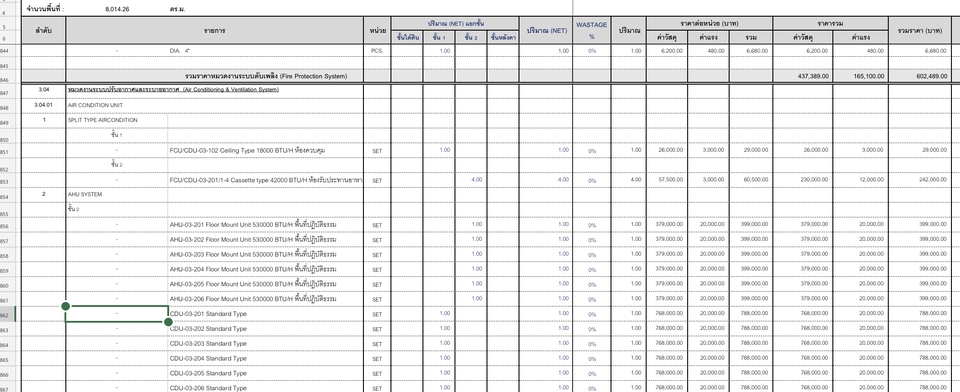Select ชั้น 2 sub-heading under AHU SYSTEM
Viewport: 960px width, 392px height.
pos(73,209)
